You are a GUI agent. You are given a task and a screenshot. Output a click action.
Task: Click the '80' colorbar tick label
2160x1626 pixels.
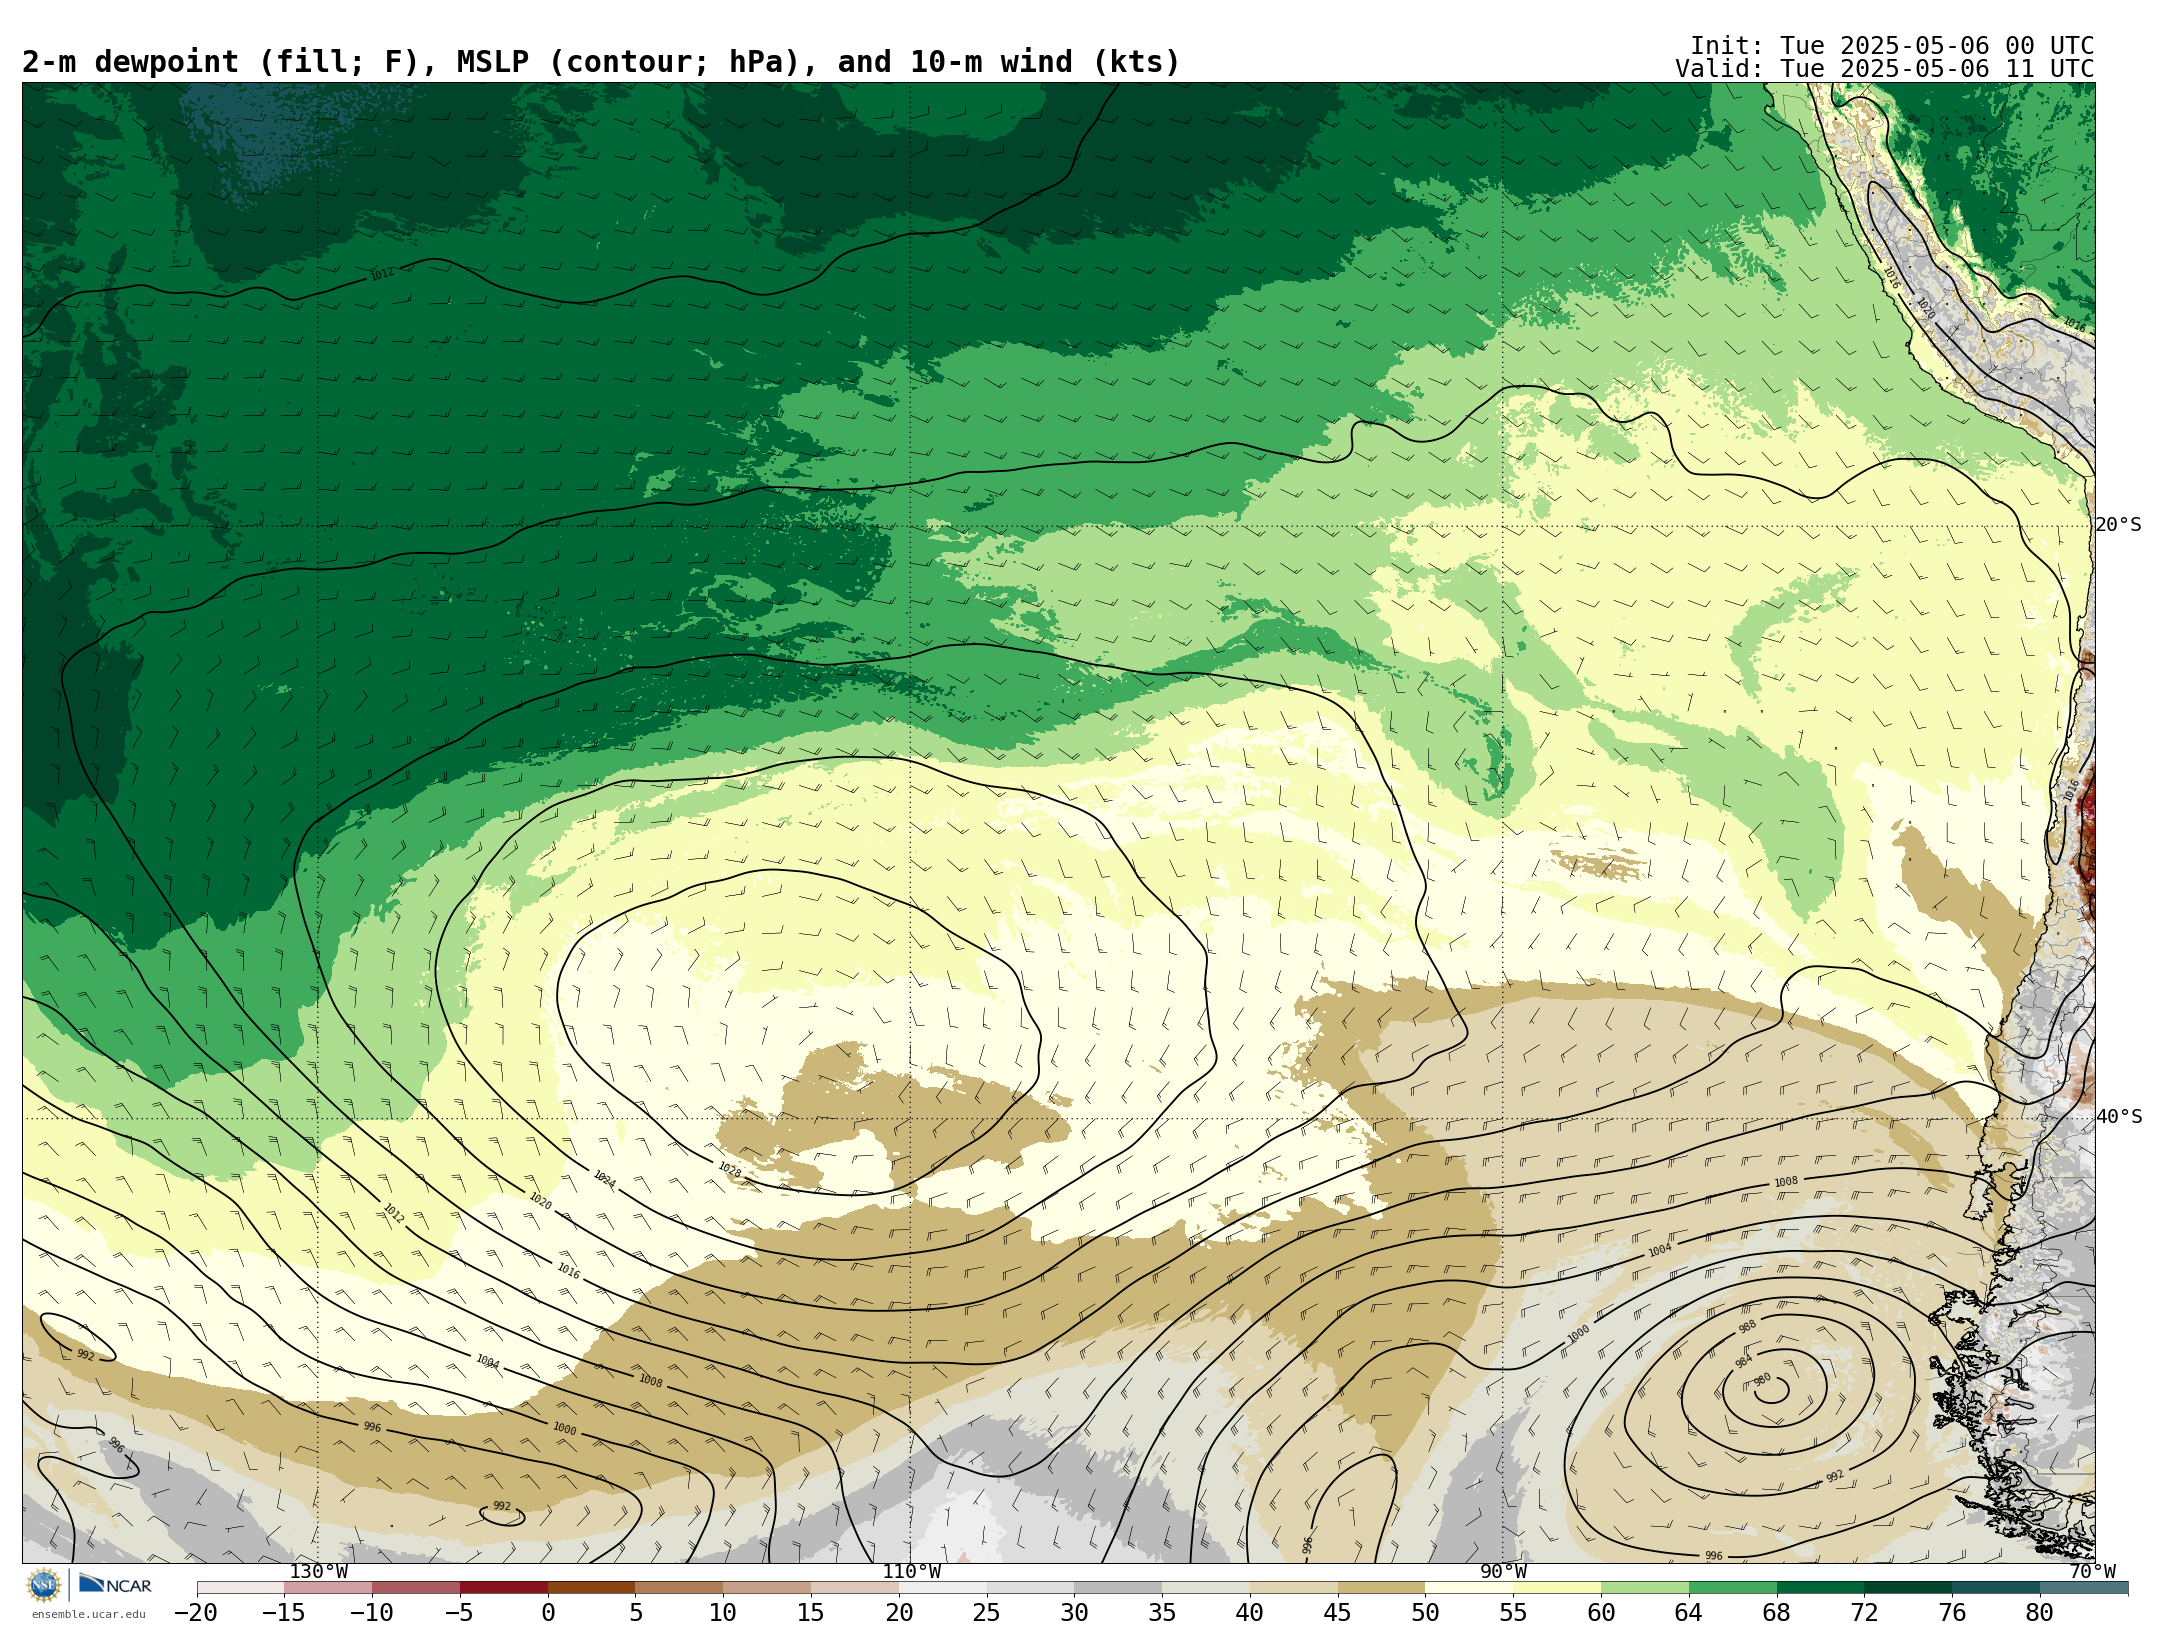pos(2040,1612)
